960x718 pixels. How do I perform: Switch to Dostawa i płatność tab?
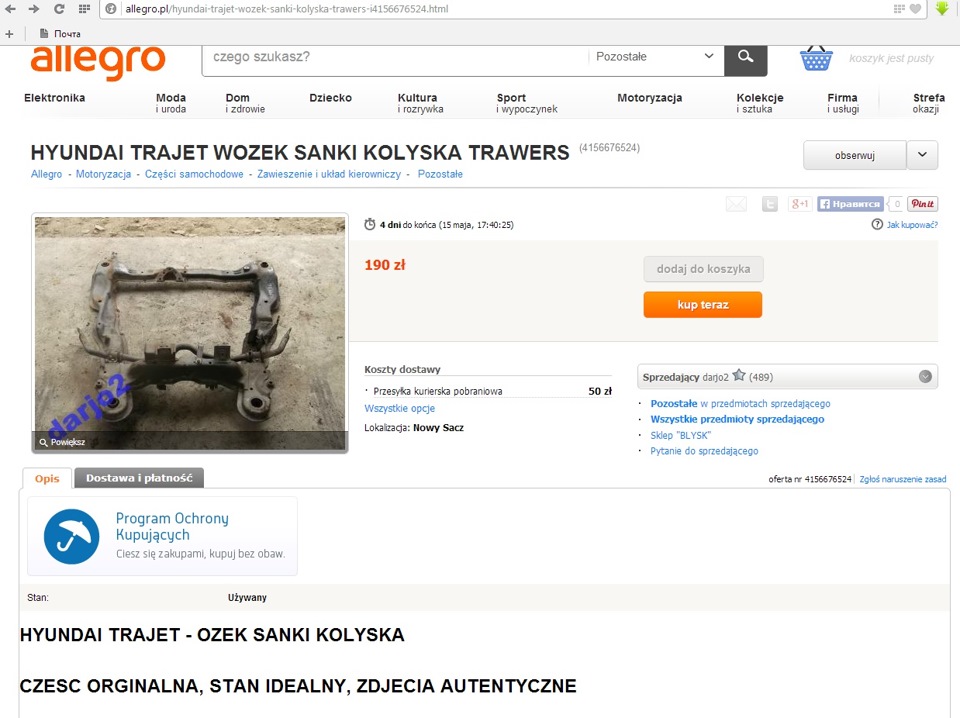click(139, 478)
